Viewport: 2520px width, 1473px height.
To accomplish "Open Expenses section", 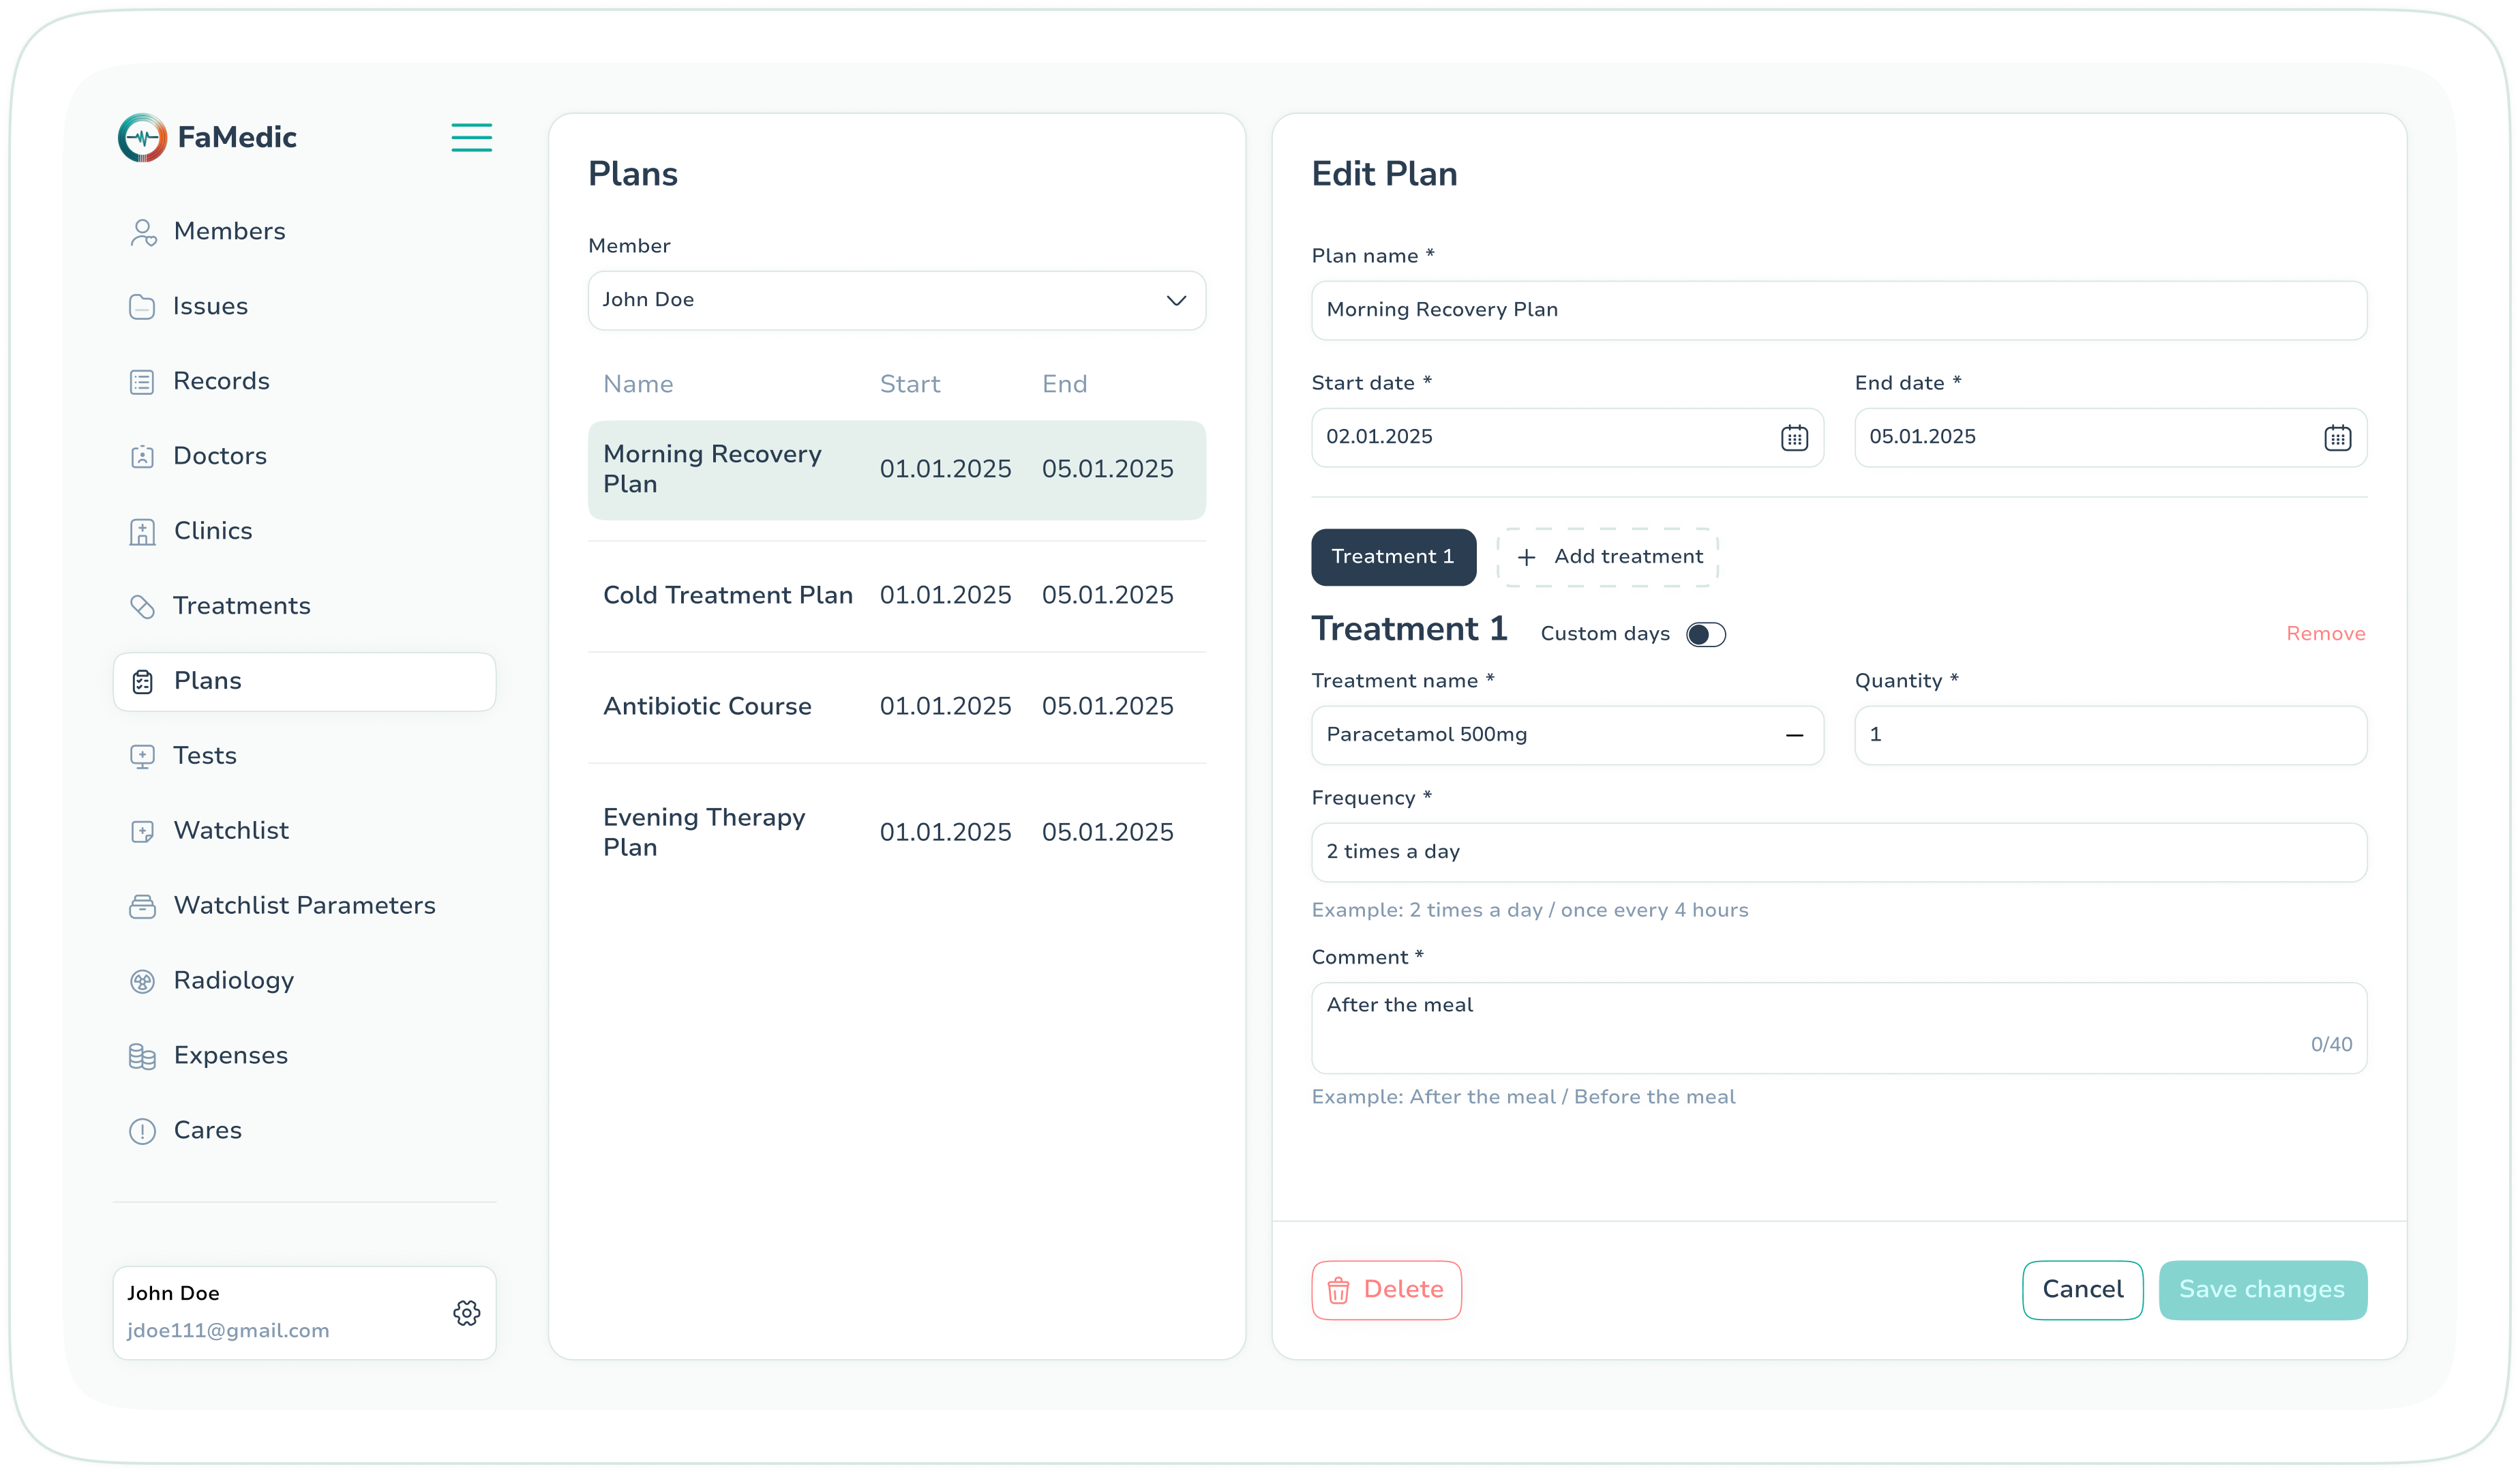I will [x=304, y=1057].
